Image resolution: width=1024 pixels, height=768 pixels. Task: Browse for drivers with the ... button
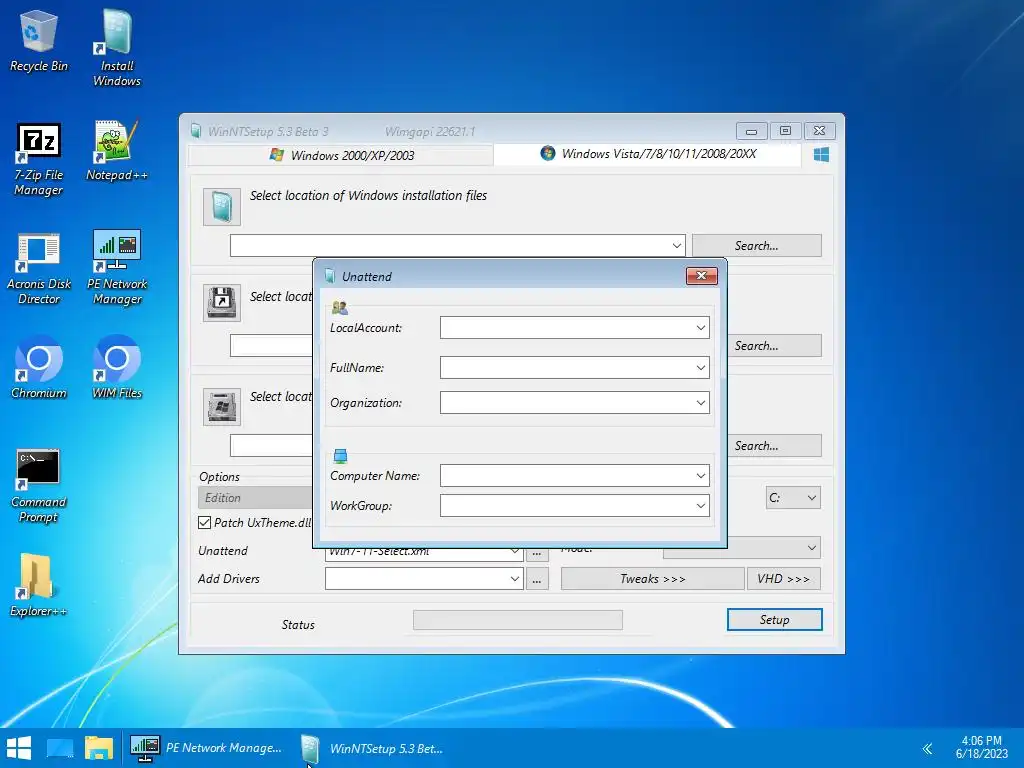pos(537,579)
